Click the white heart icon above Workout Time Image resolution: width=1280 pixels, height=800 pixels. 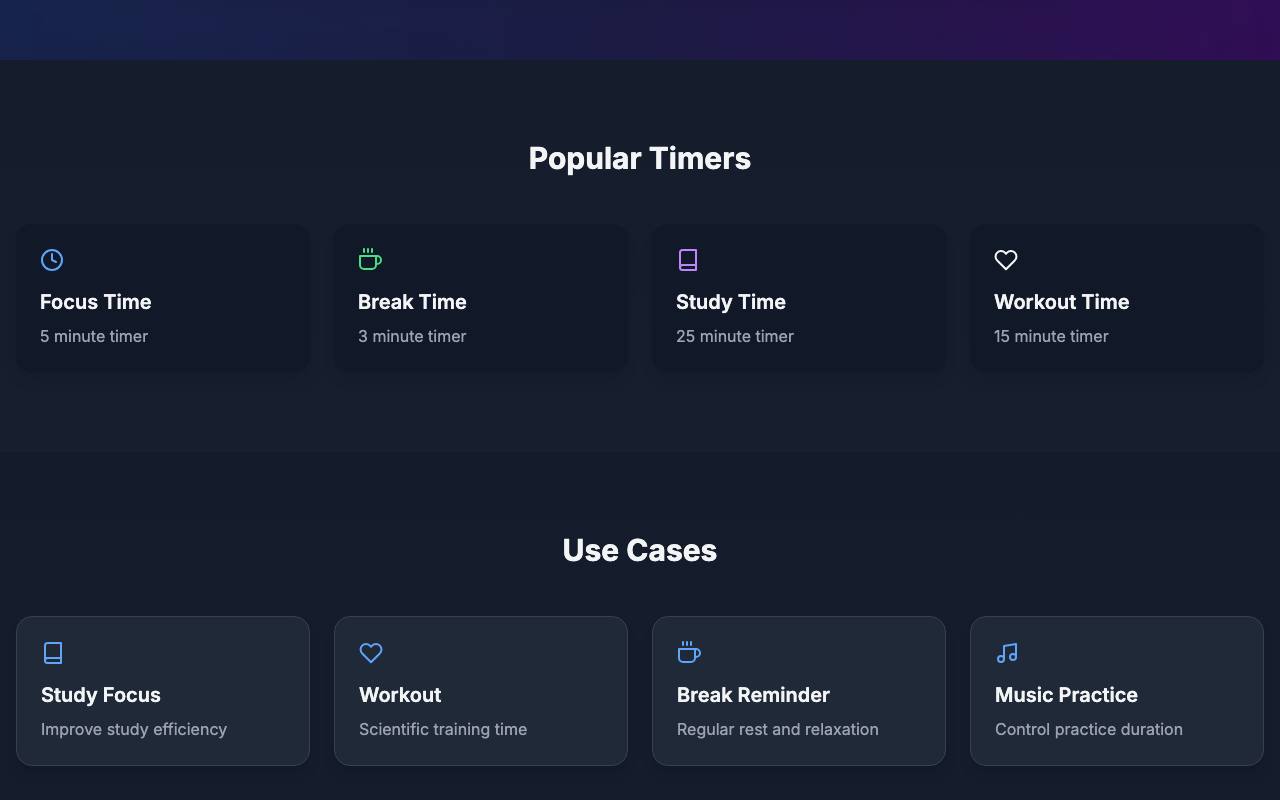click(1006, 260)
